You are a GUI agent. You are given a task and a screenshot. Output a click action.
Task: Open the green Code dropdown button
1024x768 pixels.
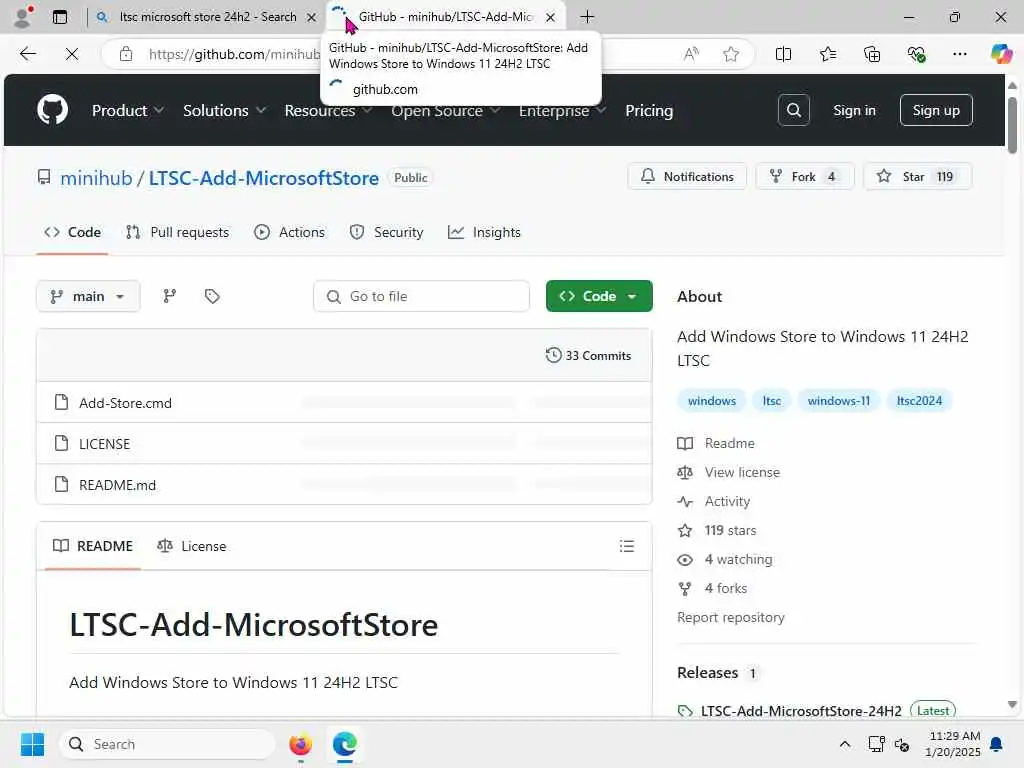click(x=599, y=296)
